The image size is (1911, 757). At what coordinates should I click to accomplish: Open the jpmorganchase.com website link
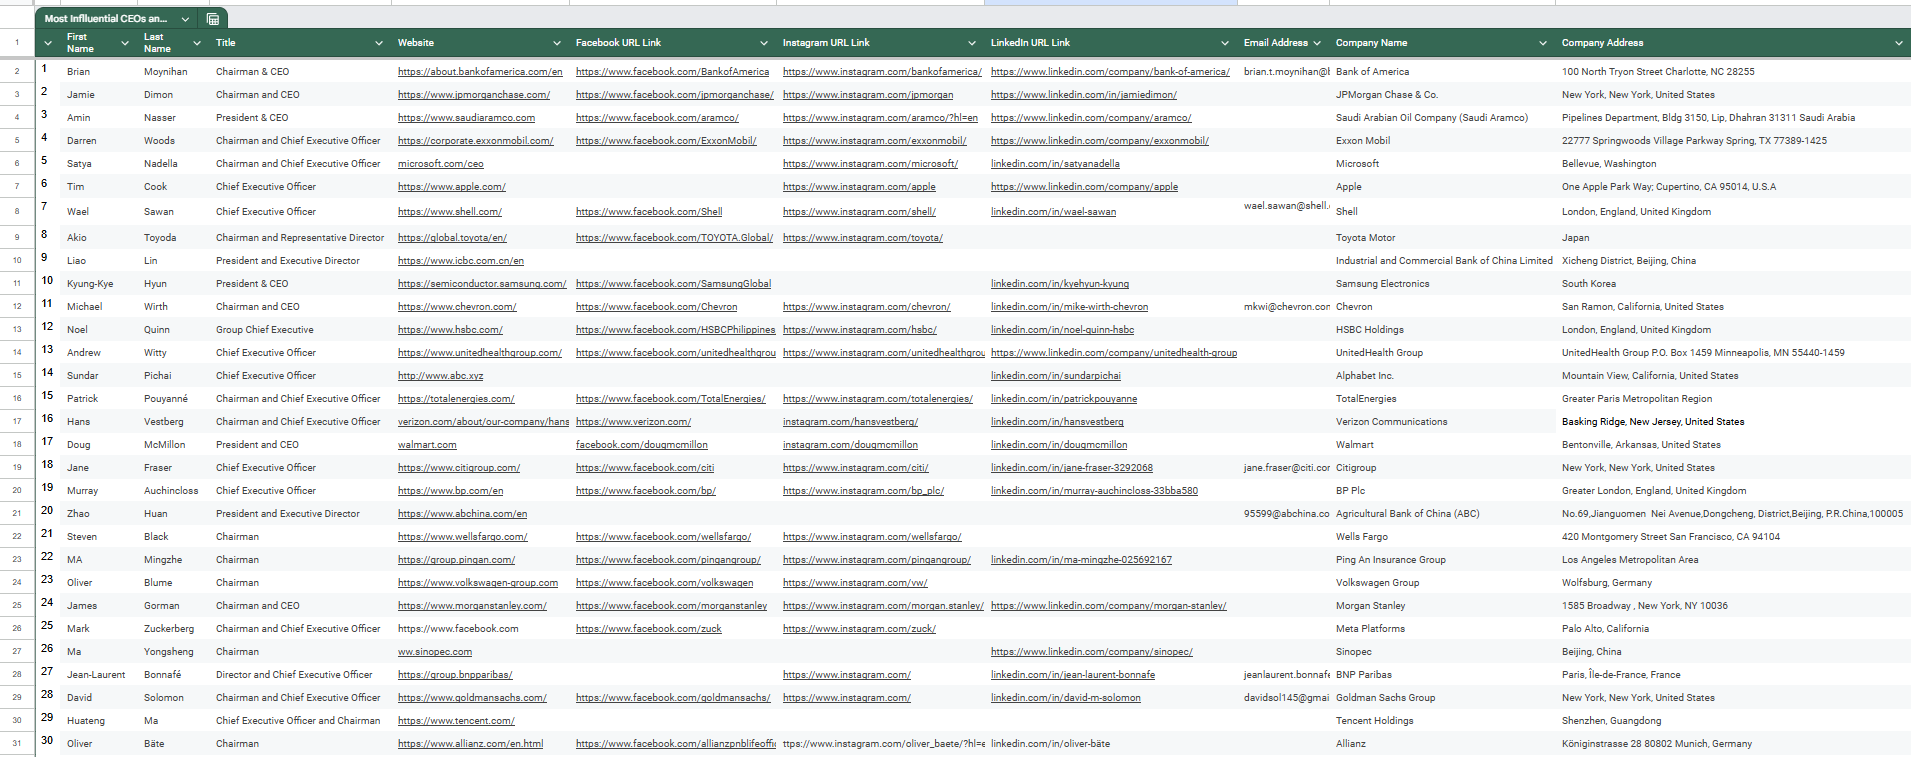coord(474,95)
